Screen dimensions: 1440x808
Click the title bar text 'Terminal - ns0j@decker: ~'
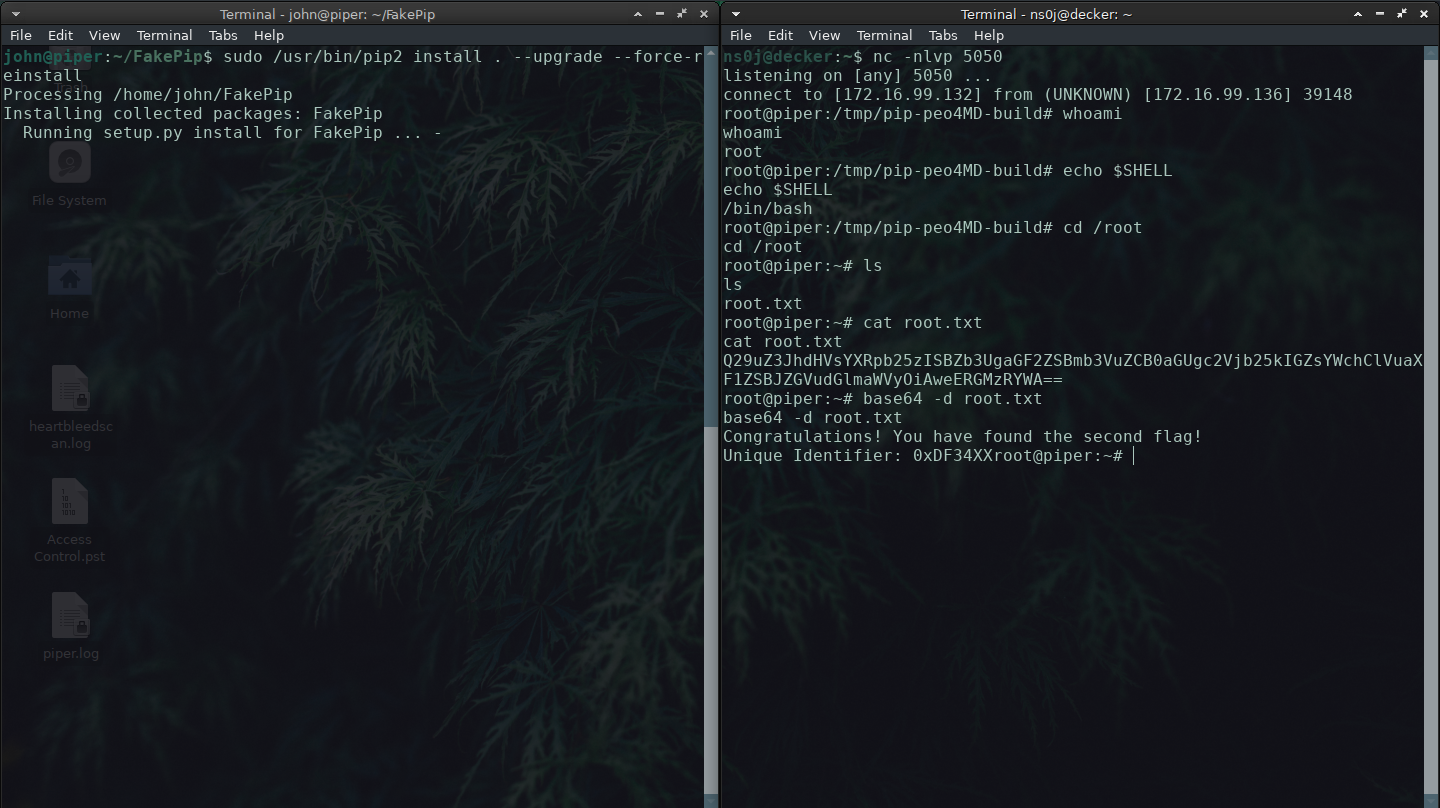(x=1047, y=14)
